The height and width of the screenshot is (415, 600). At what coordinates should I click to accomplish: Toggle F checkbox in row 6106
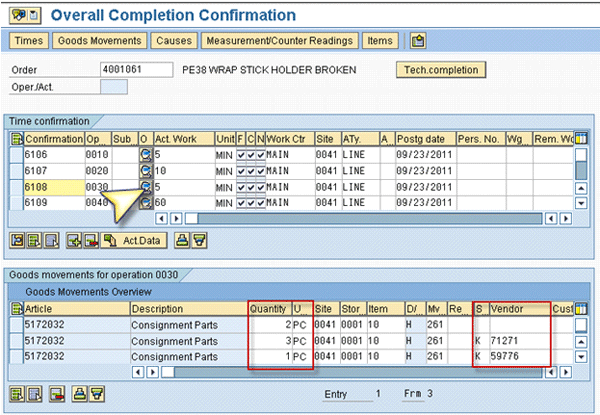coord(241,155)
